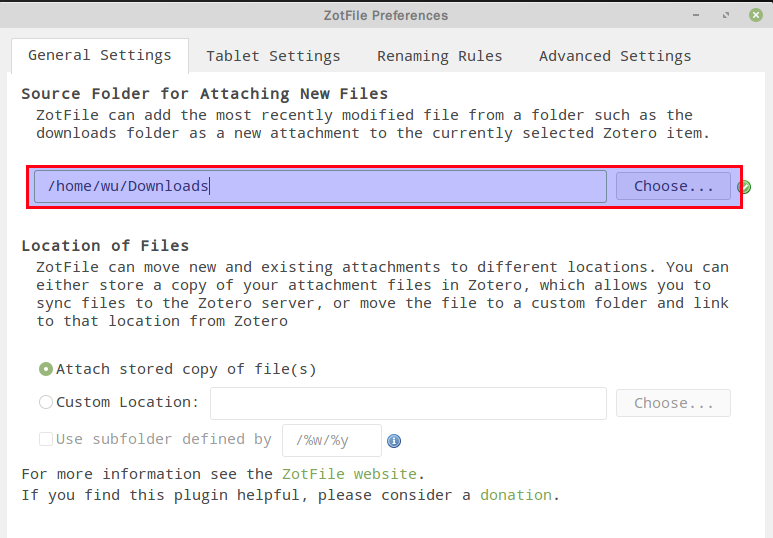This screenshot has height=538, width=773.
Task: Go to the Renaming Rules tab
Action: (x=439, y=56)
